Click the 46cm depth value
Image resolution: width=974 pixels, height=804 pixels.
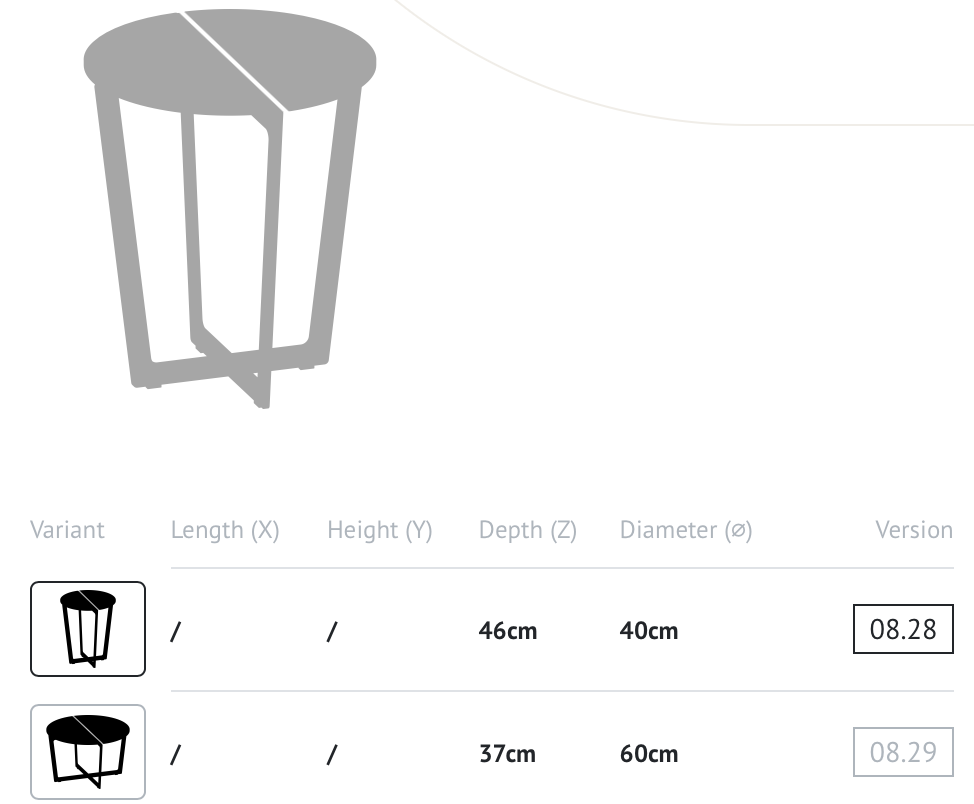tap(507, 631)
